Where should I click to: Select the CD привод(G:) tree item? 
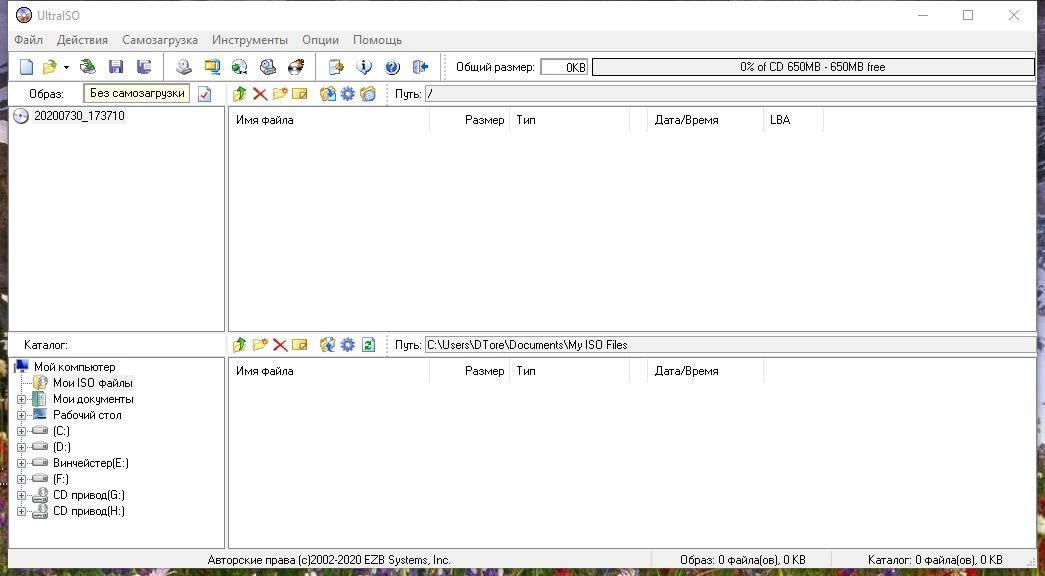point(89,495)
